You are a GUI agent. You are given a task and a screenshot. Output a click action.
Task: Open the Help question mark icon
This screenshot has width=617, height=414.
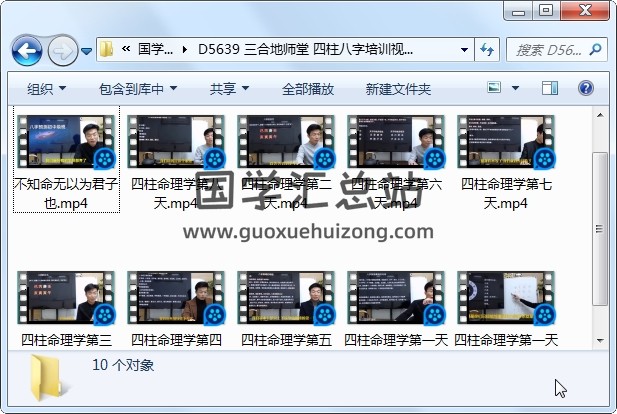(x=585, y=88)
